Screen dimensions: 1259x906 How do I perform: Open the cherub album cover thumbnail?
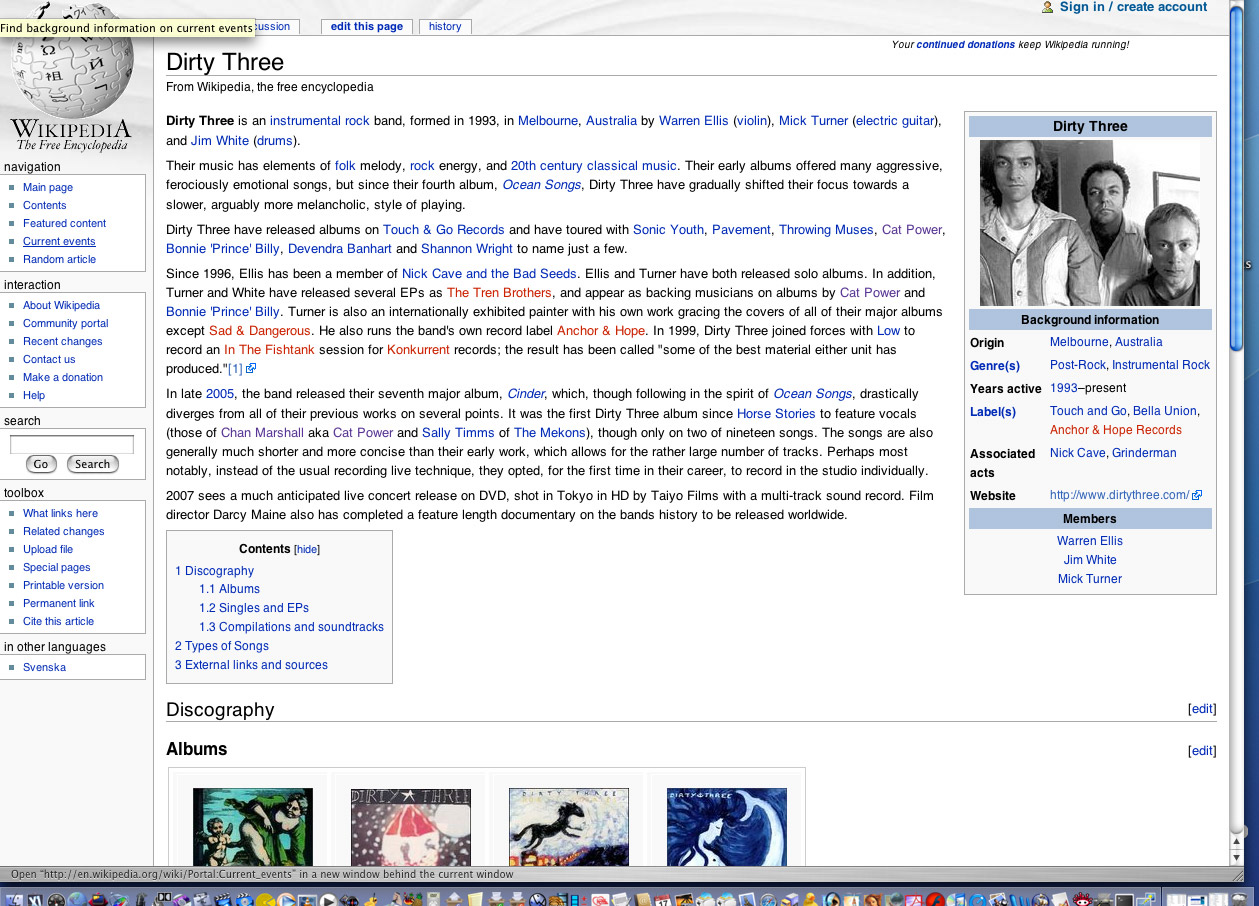click(x=252, y=826)
